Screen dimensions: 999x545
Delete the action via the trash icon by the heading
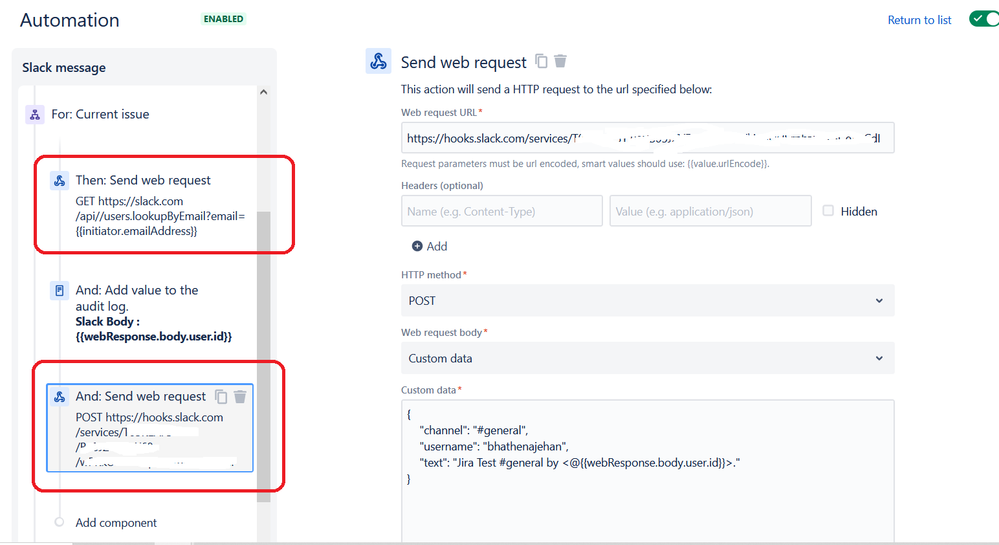[x=560, y=61]
